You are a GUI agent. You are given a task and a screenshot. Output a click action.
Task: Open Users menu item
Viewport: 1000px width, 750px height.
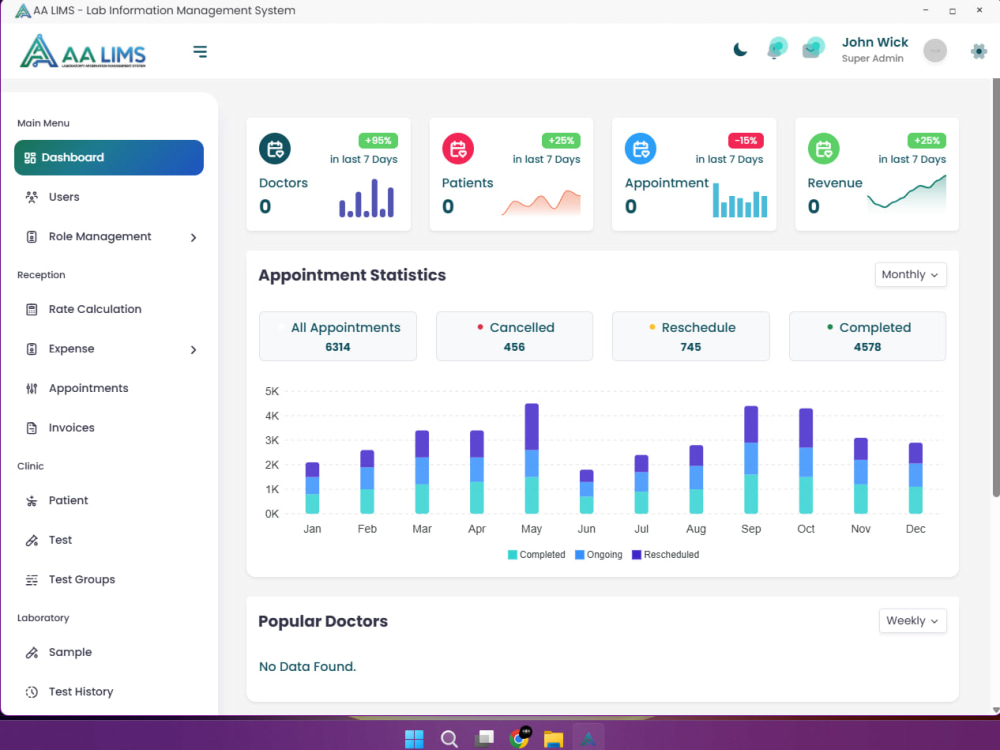(x=109, y=197)
